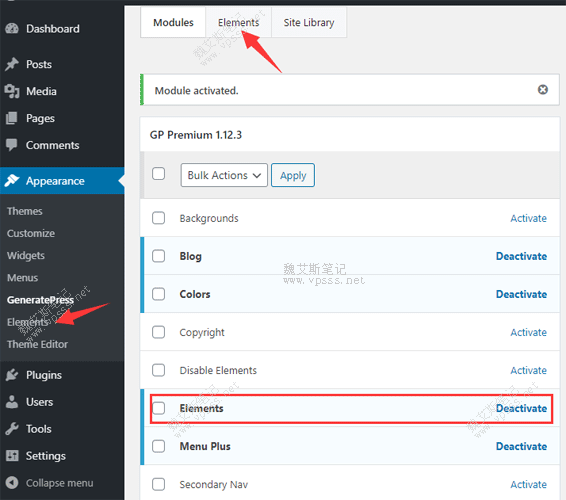566x500 pixels.
Task: Open Tools in the sidebar menu
Action: tap(38, 429)
